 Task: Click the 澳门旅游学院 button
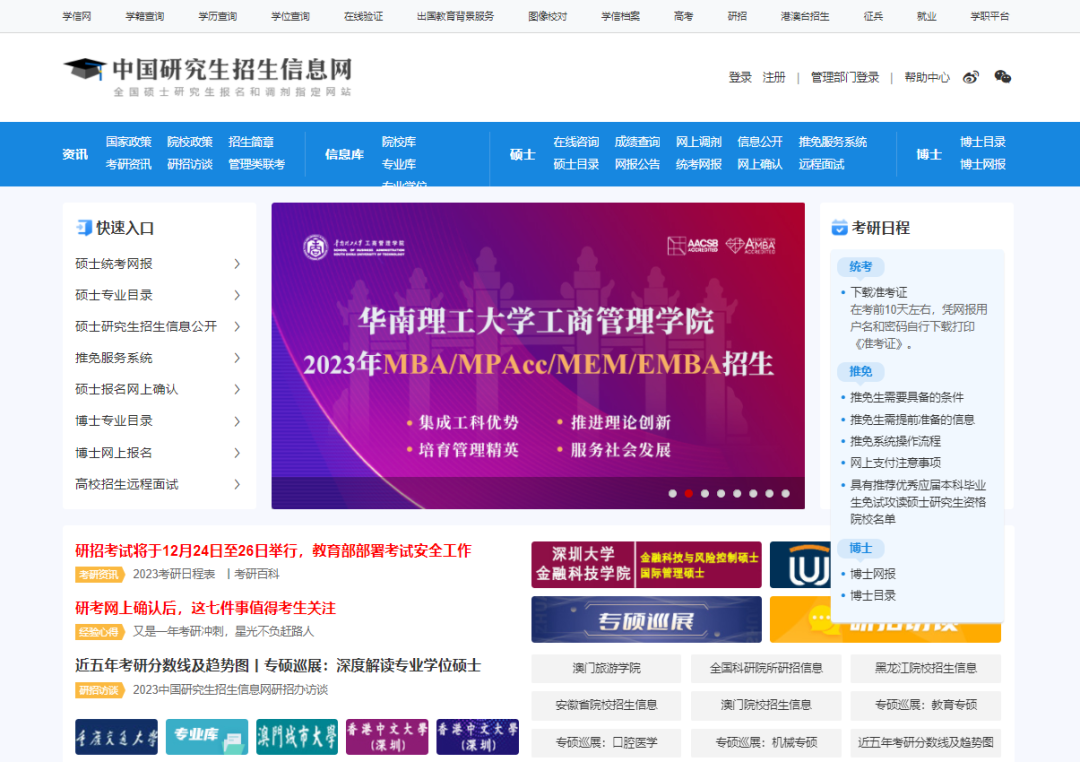coord(606,668)
